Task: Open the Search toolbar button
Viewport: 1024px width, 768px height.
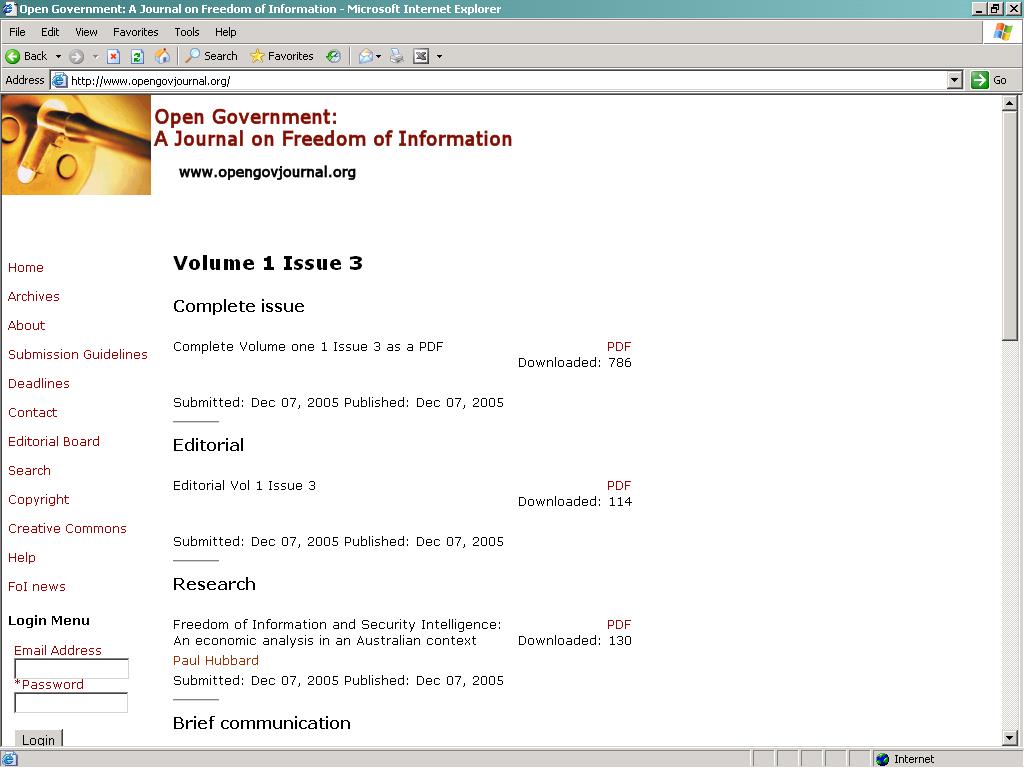Action: 211,56
